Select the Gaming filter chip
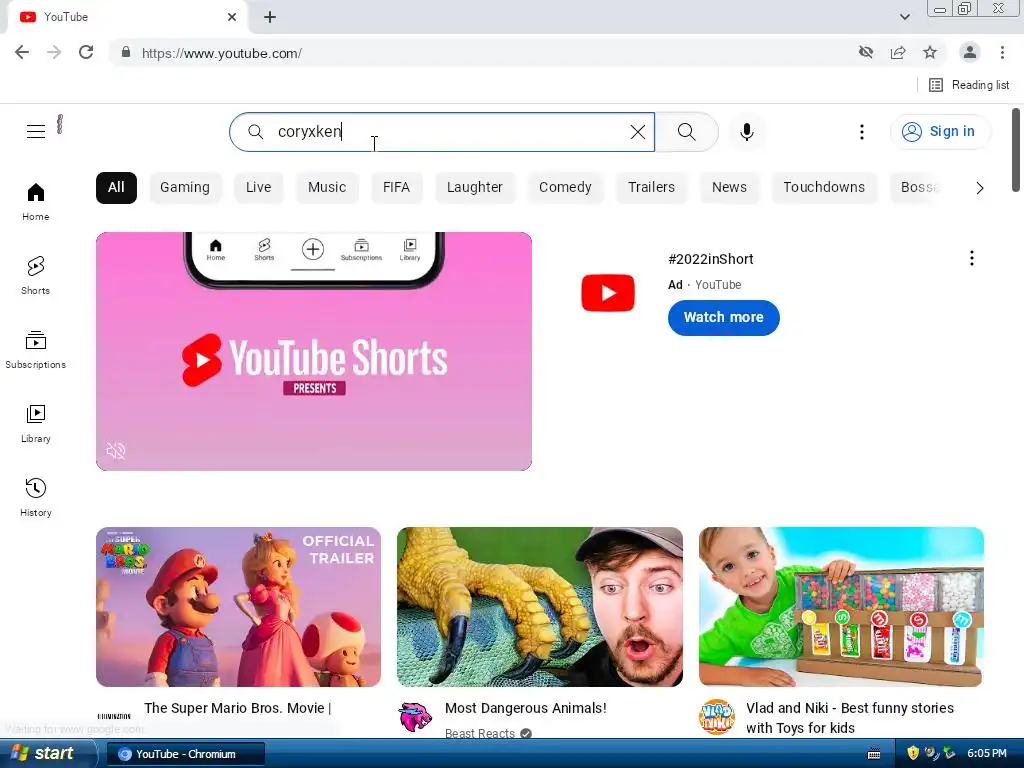 click(x=185, y=187)
